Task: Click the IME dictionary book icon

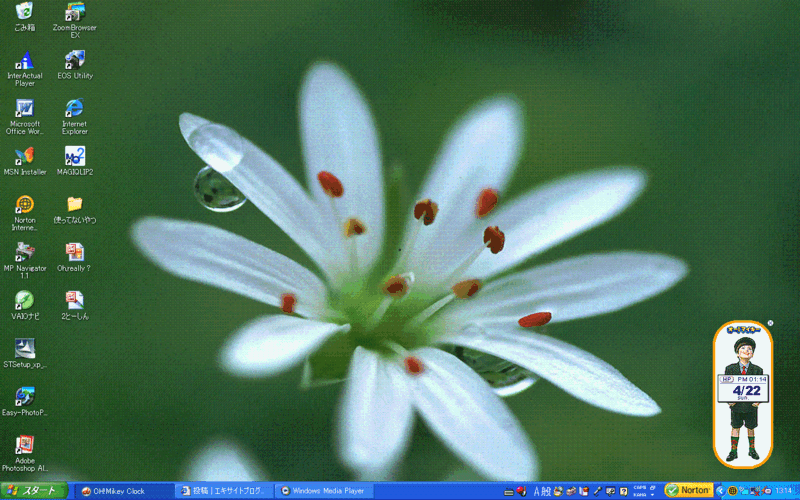Action: tap(584, 491)
